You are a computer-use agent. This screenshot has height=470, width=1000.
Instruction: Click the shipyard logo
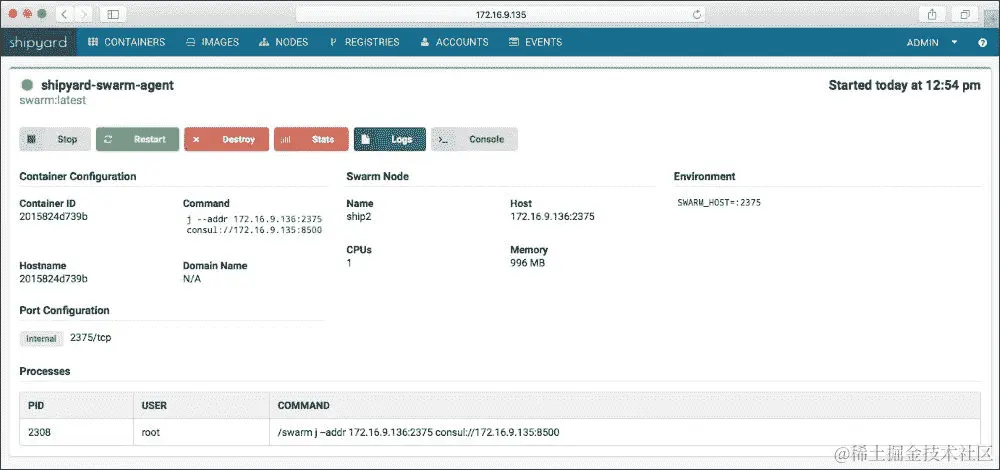point(38,42)
